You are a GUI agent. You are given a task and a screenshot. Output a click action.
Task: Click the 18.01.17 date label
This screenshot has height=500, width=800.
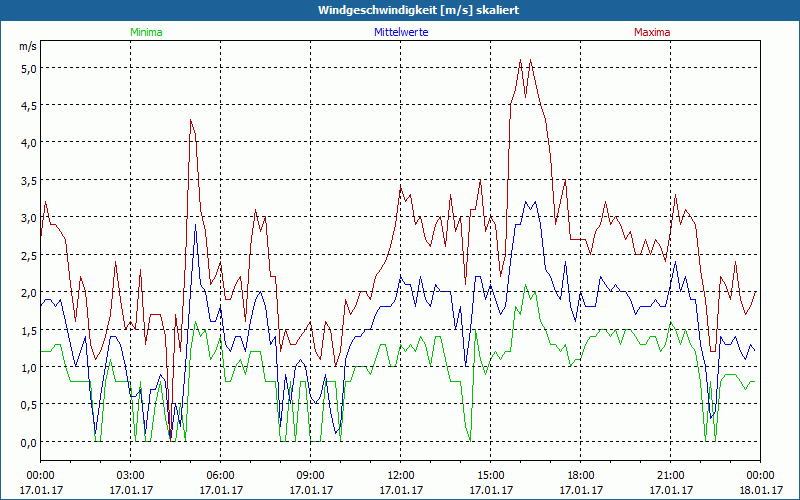[x=760, y=490]
